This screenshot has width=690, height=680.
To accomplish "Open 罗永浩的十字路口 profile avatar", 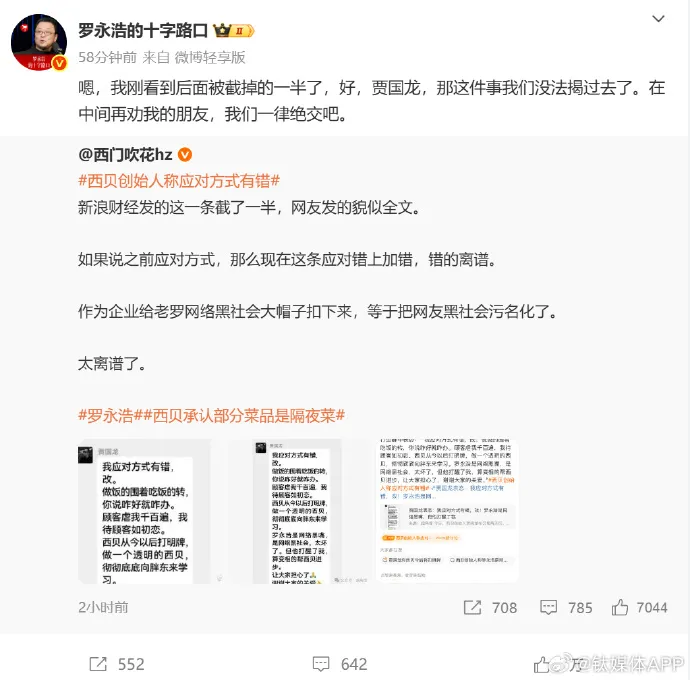I will click(x=39, y=42).
